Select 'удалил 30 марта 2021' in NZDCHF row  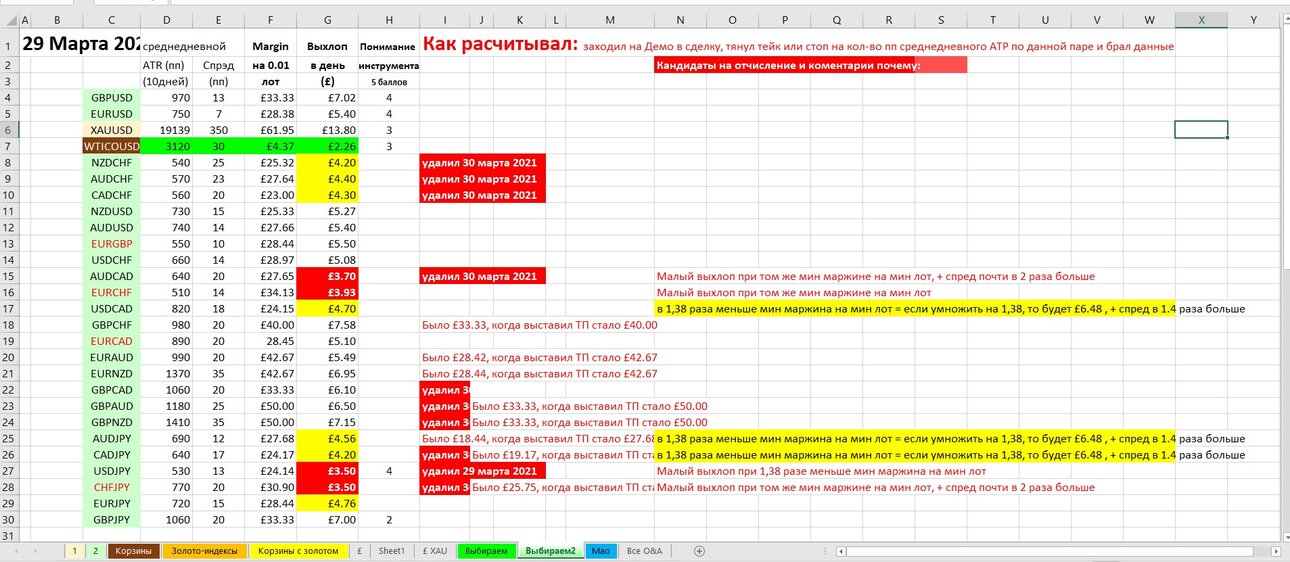point(483,162)
